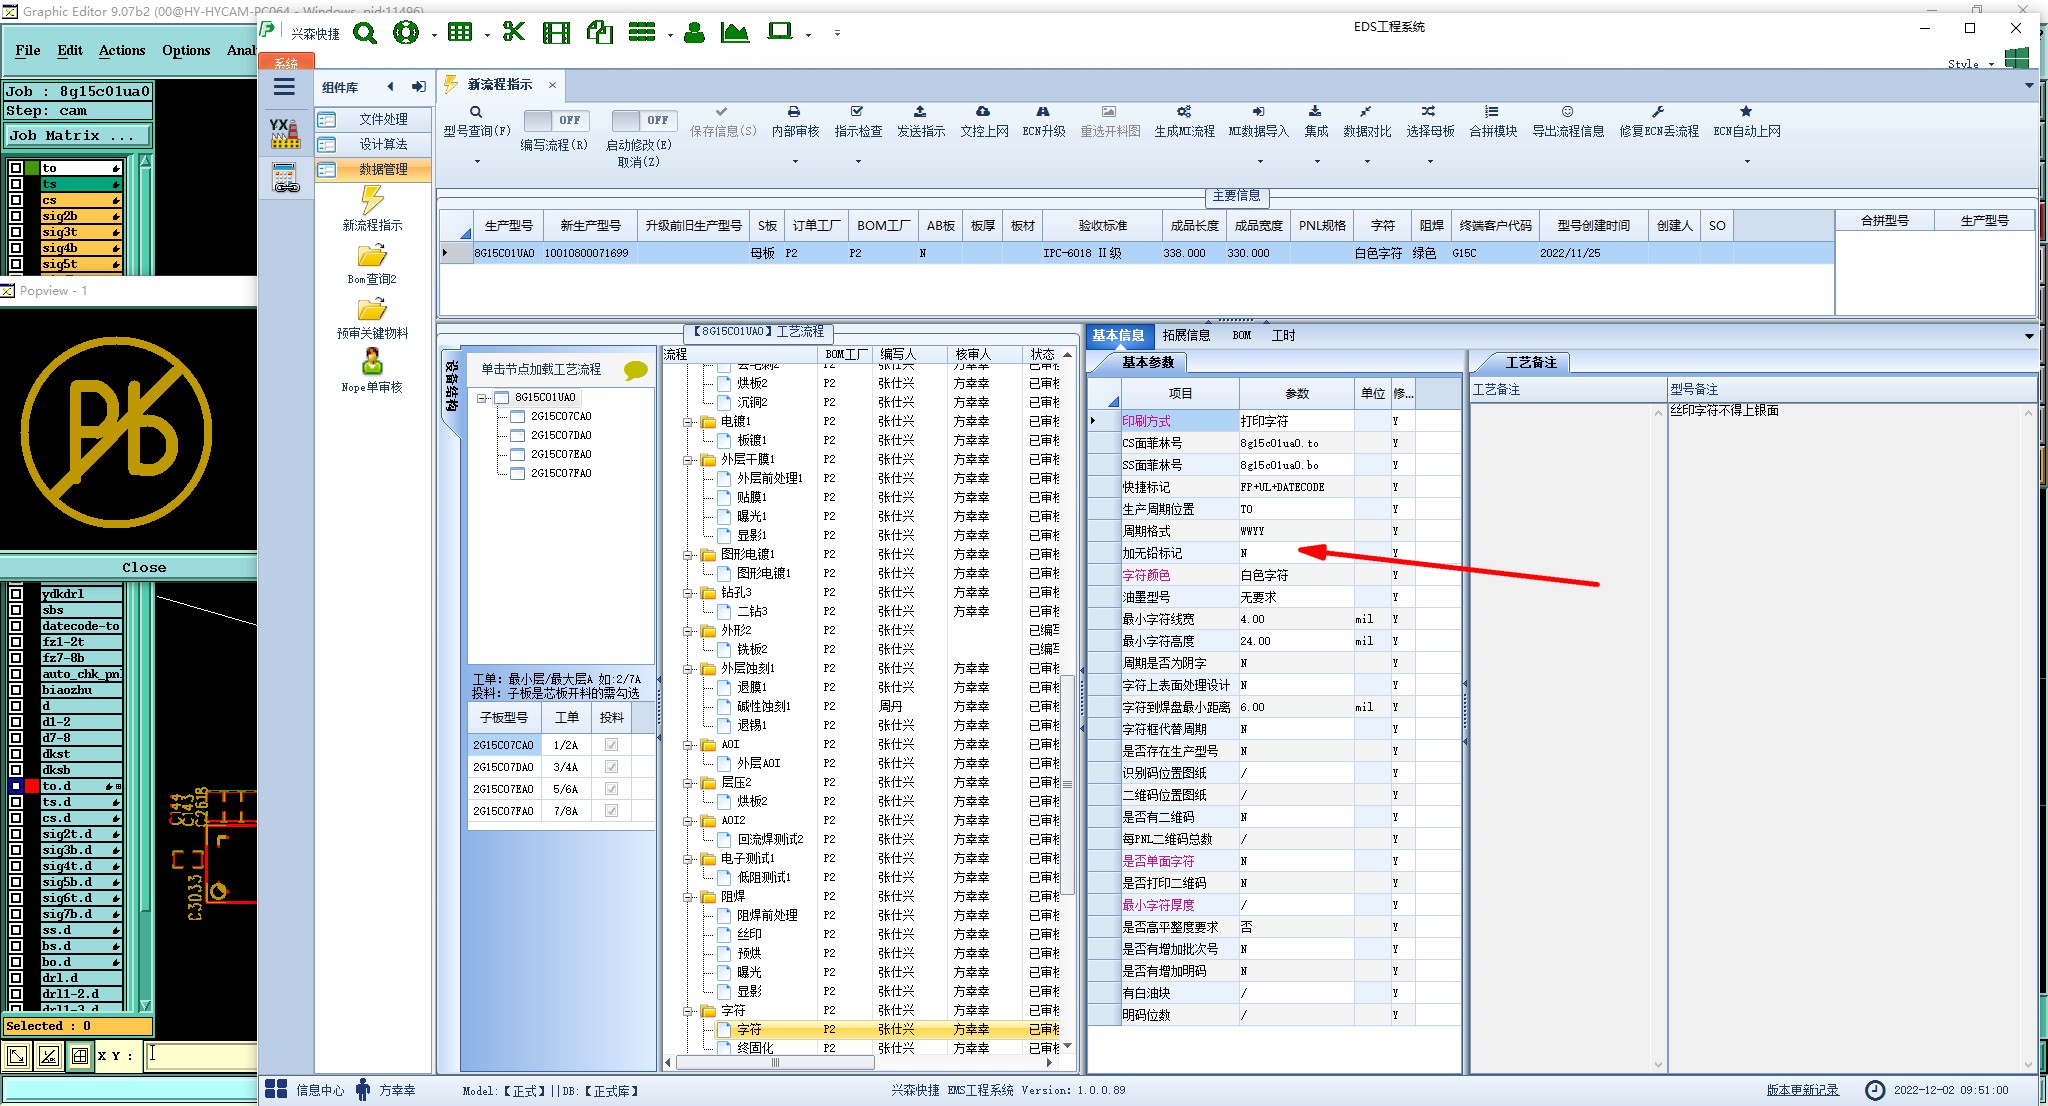
Task: Open the 新流程指示 lightning icon in sidebar
Action: 372,201
